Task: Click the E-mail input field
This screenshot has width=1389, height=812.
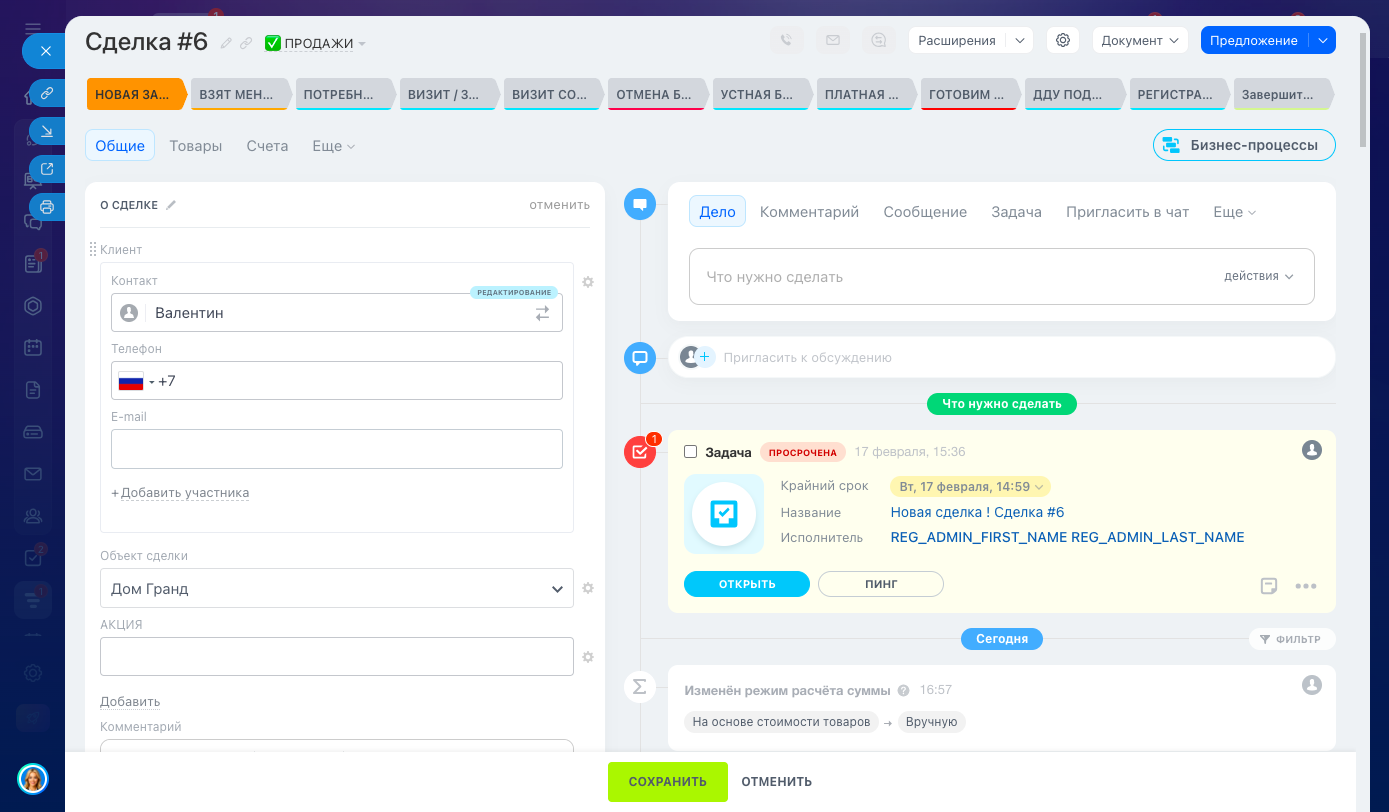Action: click(x=337, y=449)
